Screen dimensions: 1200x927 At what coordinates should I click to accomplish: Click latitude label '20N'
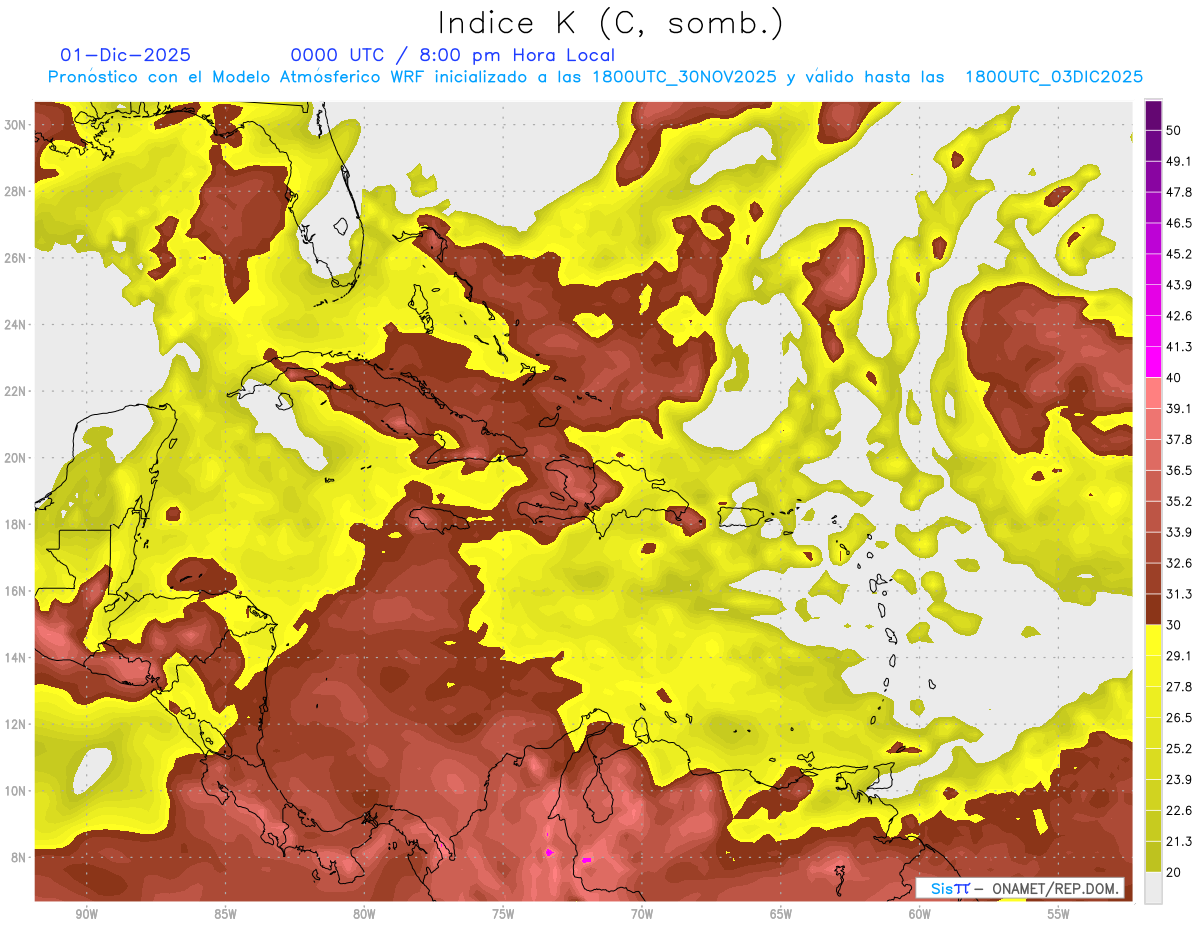pyautogui.click(x=17, y=458)
